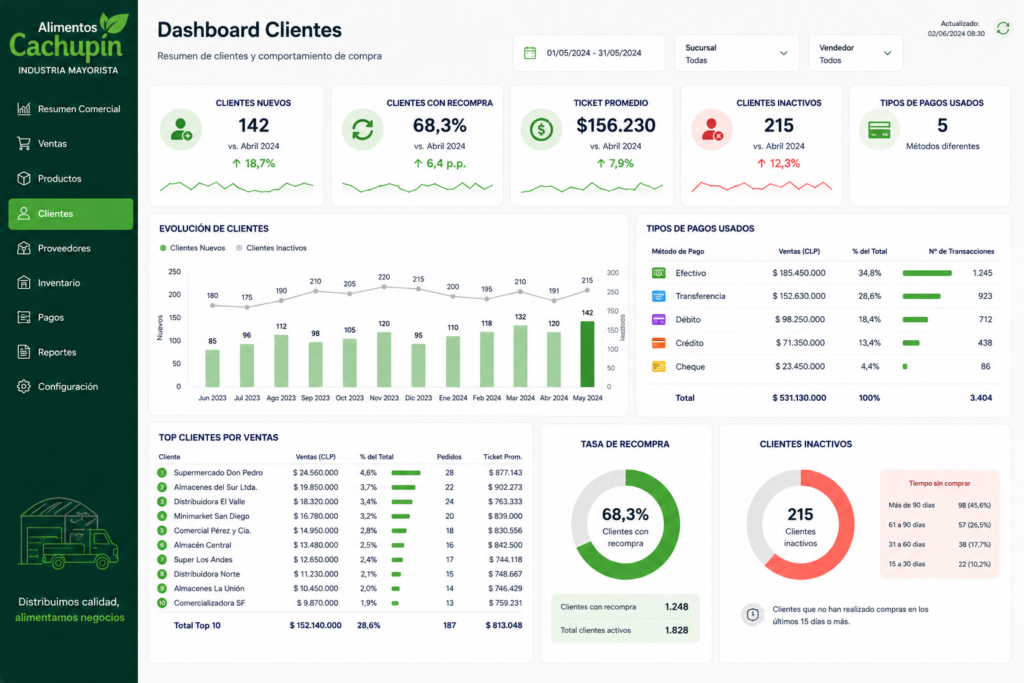Click Clientes Nuevos sparkline trend

236,187
